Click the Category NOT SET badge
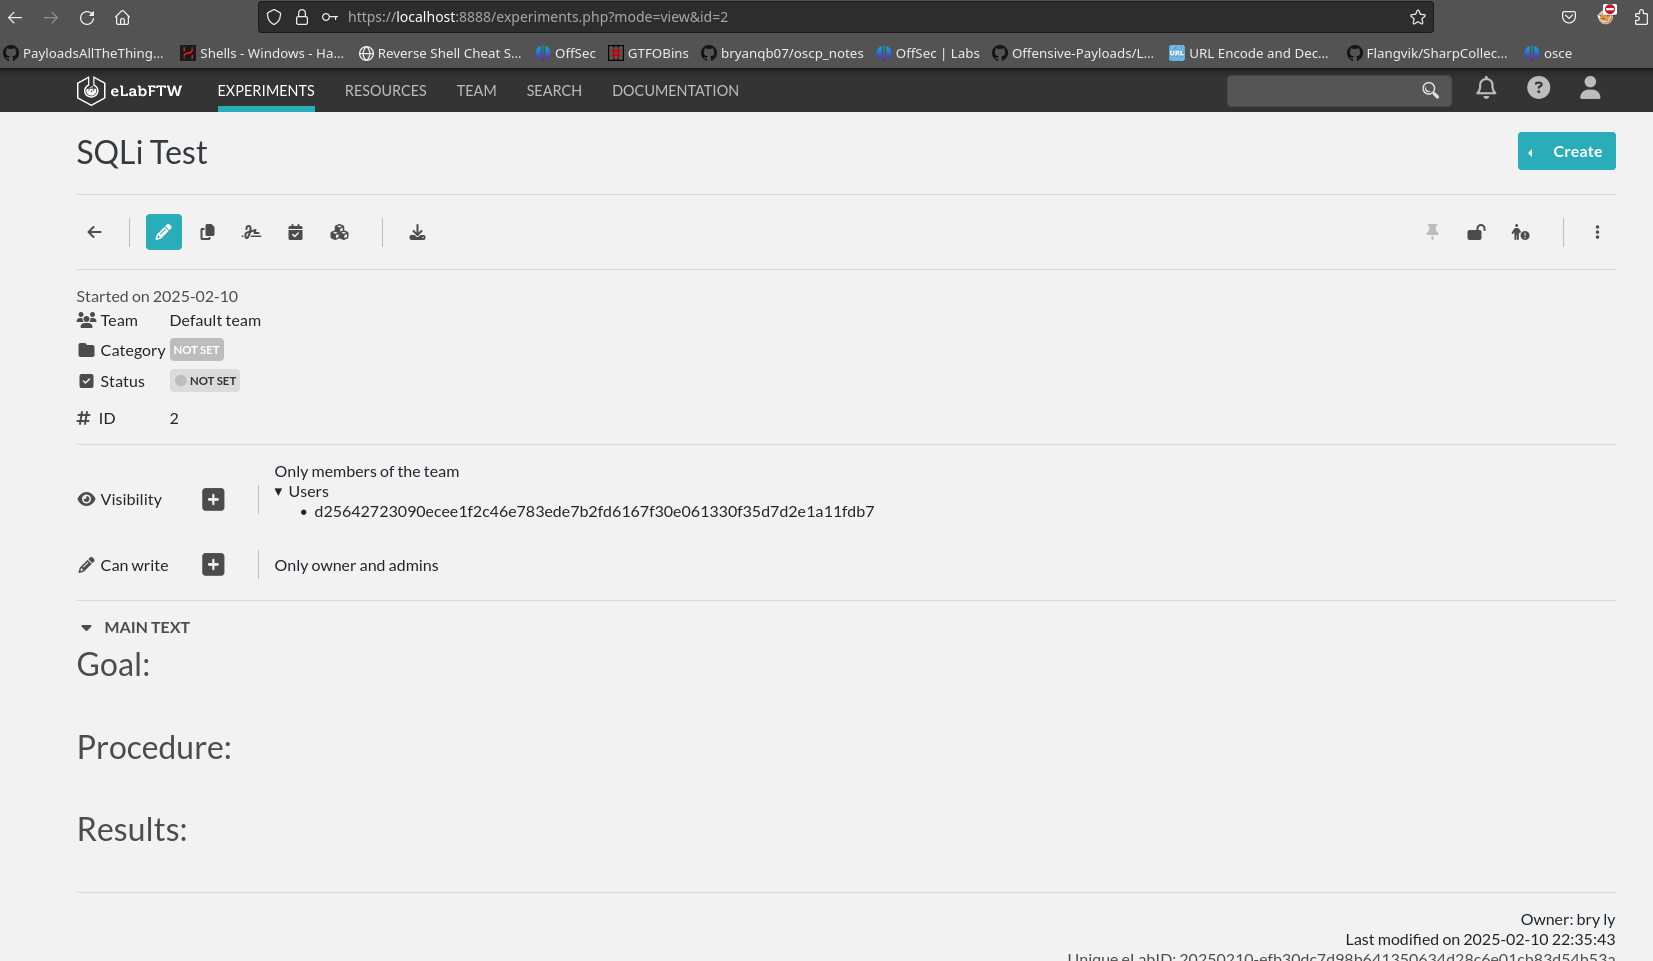The height and width of the screenshot is (961, 1653). pos(197,350)
